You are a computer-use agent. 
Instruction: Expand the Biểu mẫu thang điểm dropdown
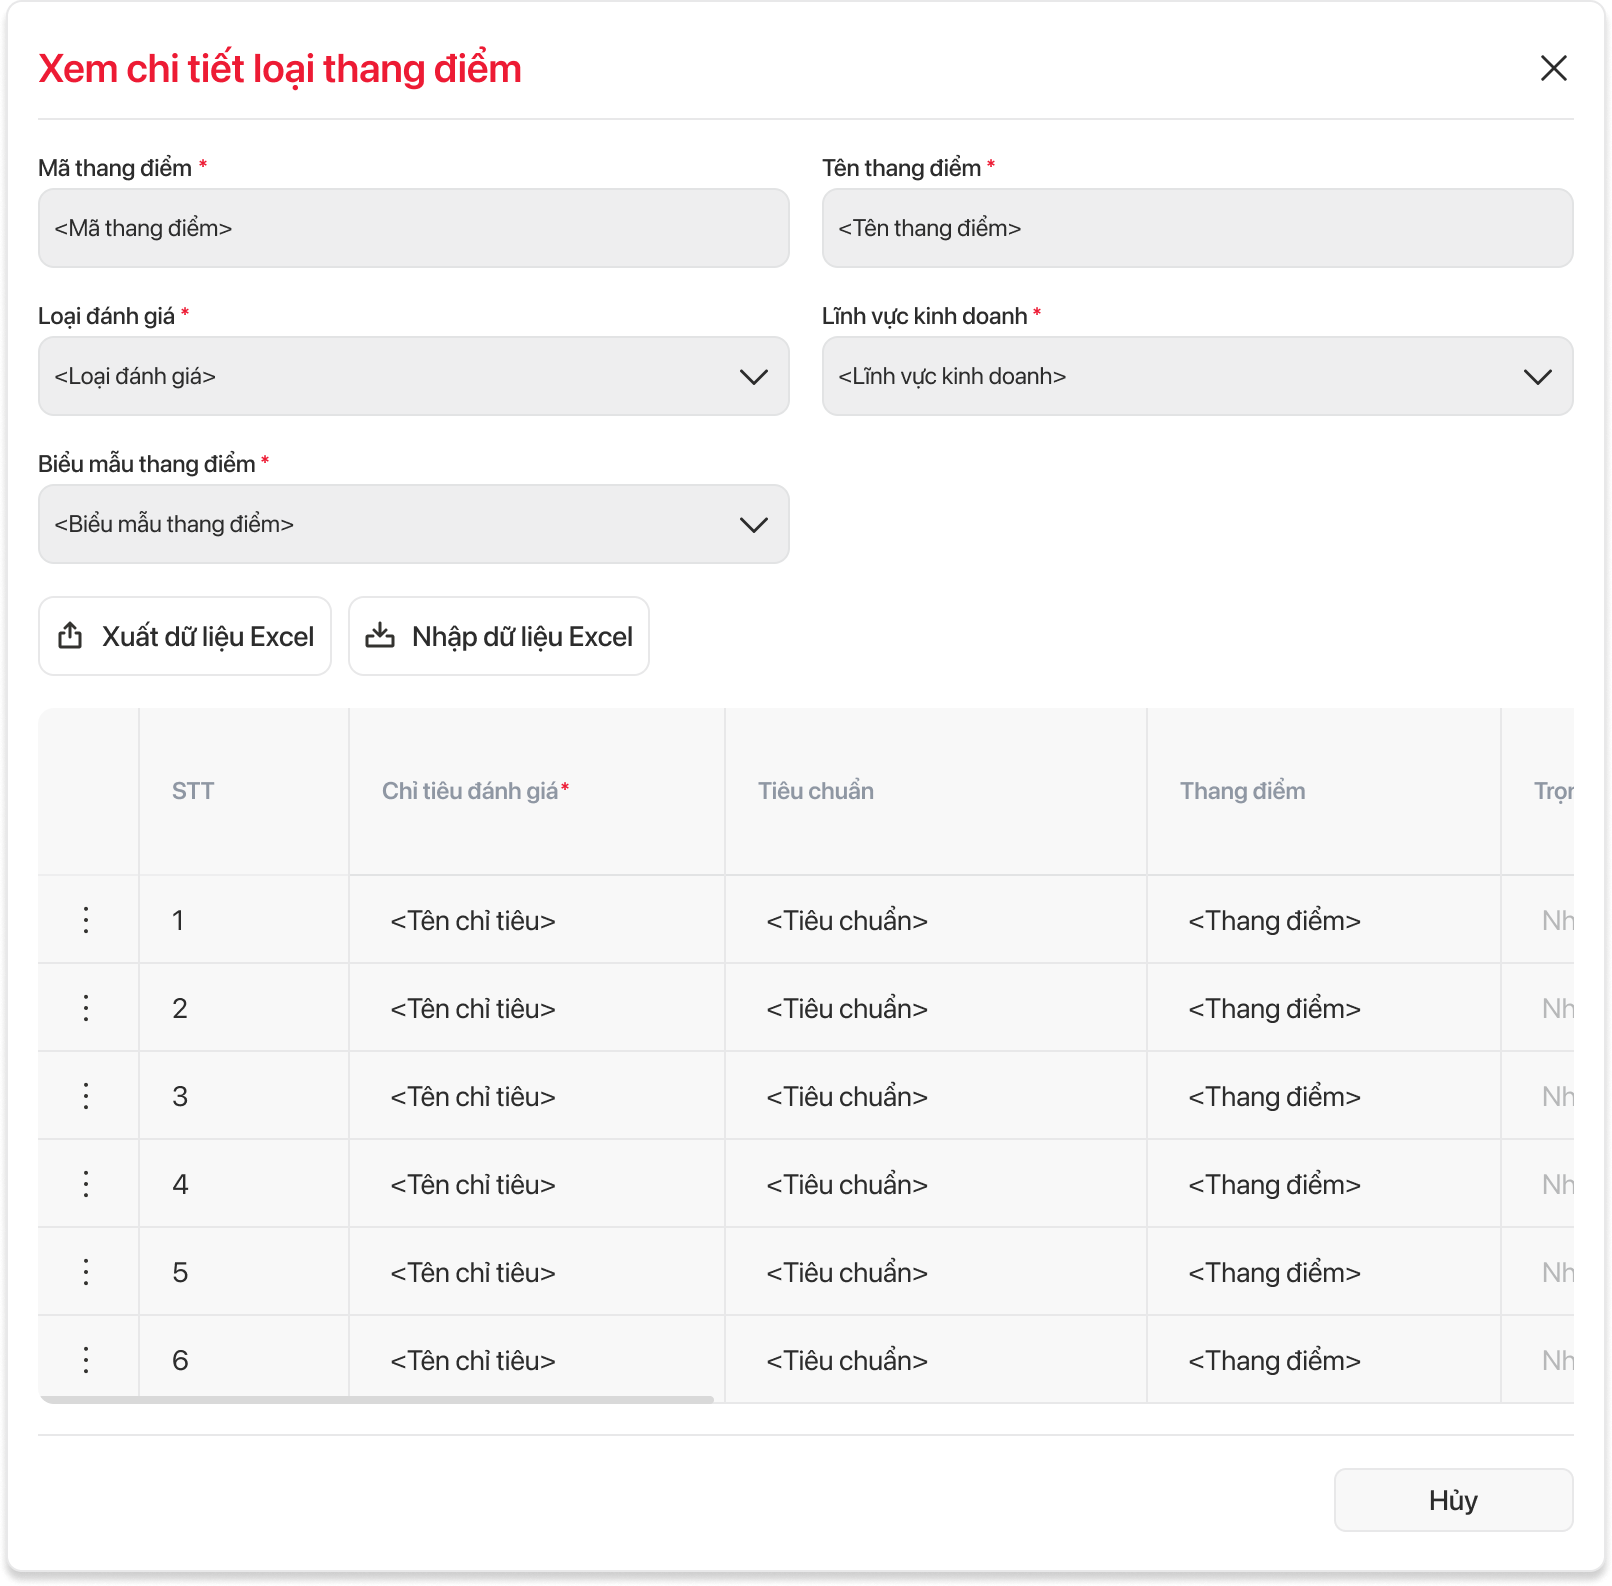414,524
